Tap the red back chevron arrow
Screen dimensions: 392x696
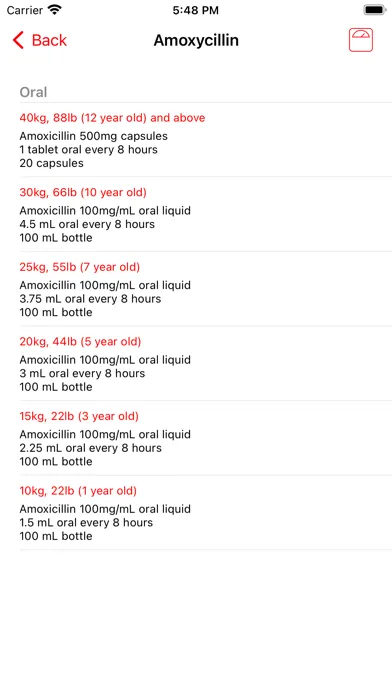pyautogui.click(x=18, y=40)
